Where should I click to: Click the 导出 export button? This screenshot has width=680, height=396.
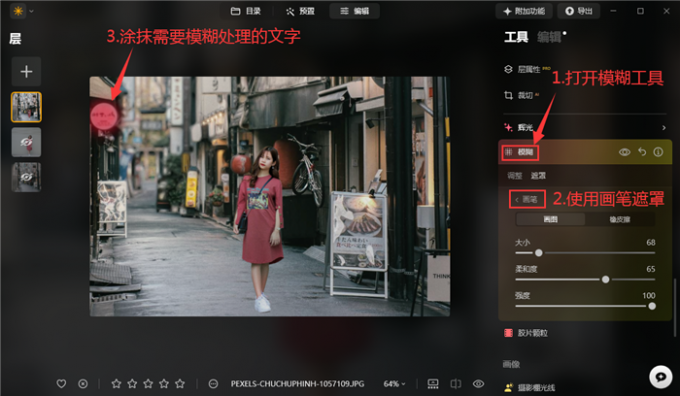tap(579, 11)
